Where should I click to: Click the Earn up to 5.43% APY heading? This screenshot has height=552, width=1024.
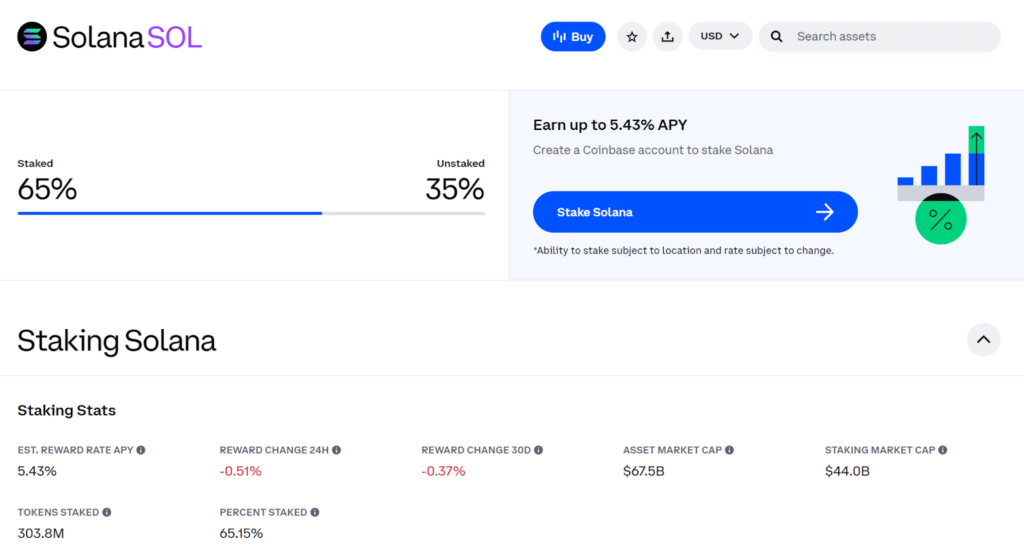coord(610,125)
